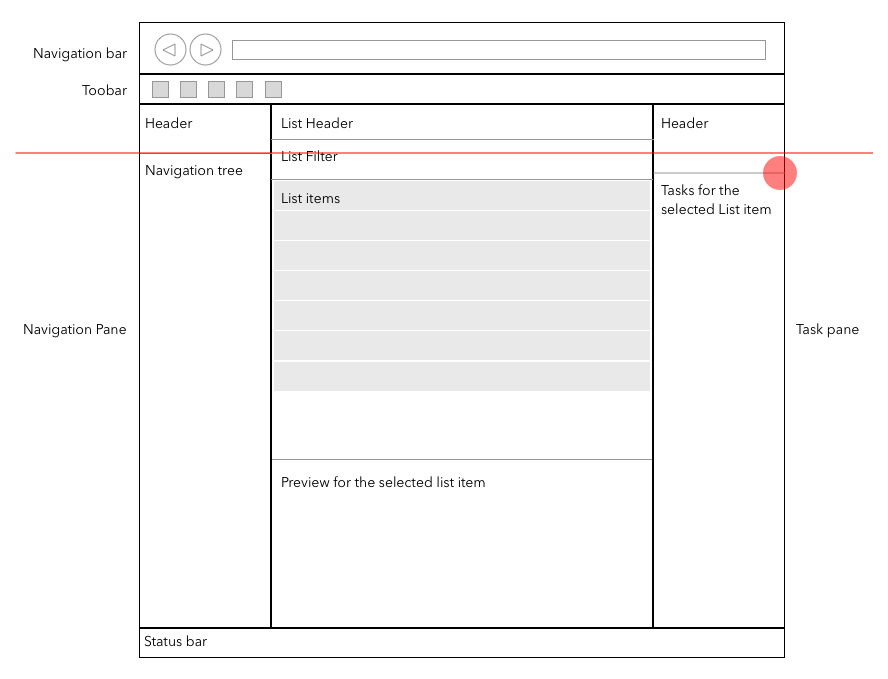
Task: Click the Status bar text
Action: [x=176, y=642]
